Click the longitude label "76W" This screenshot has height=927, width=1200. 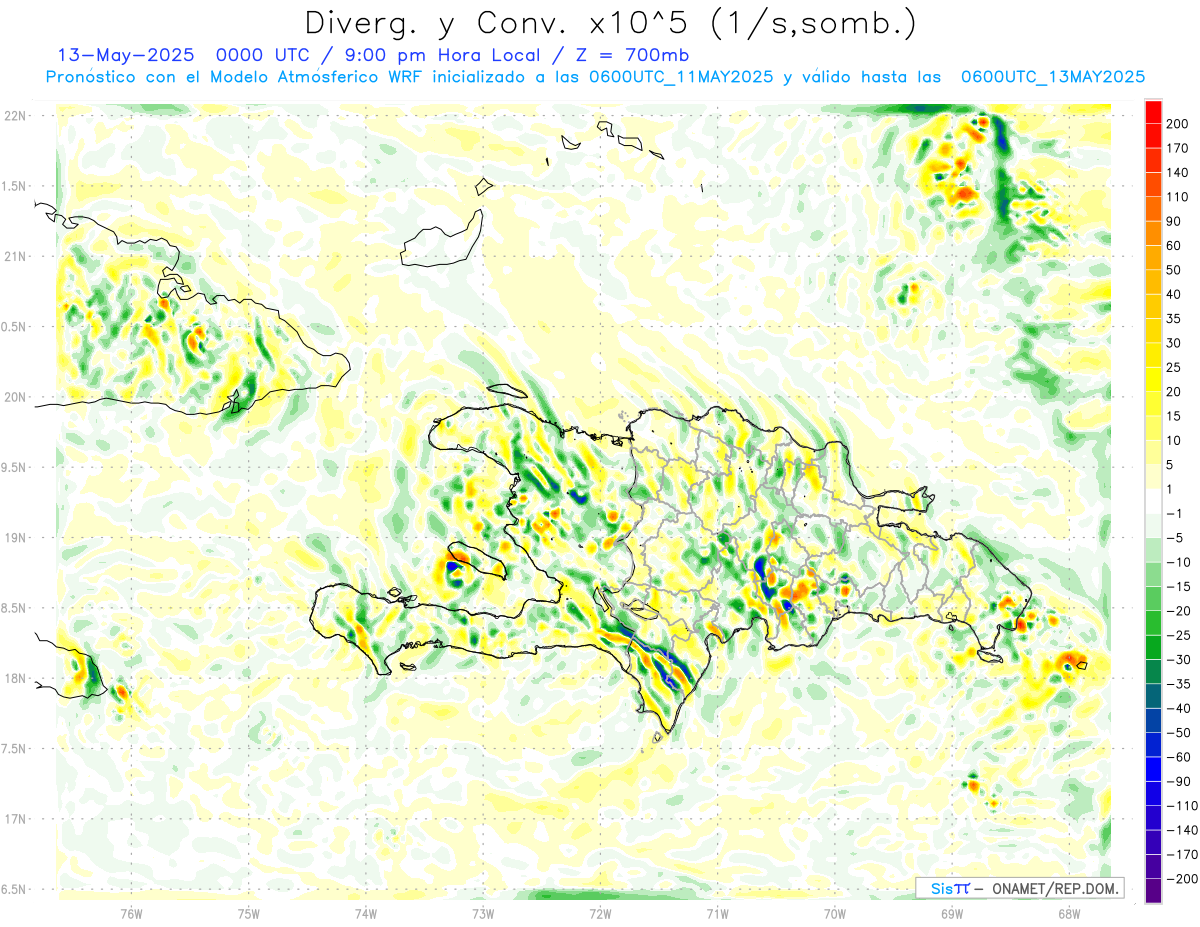[131, 912]
